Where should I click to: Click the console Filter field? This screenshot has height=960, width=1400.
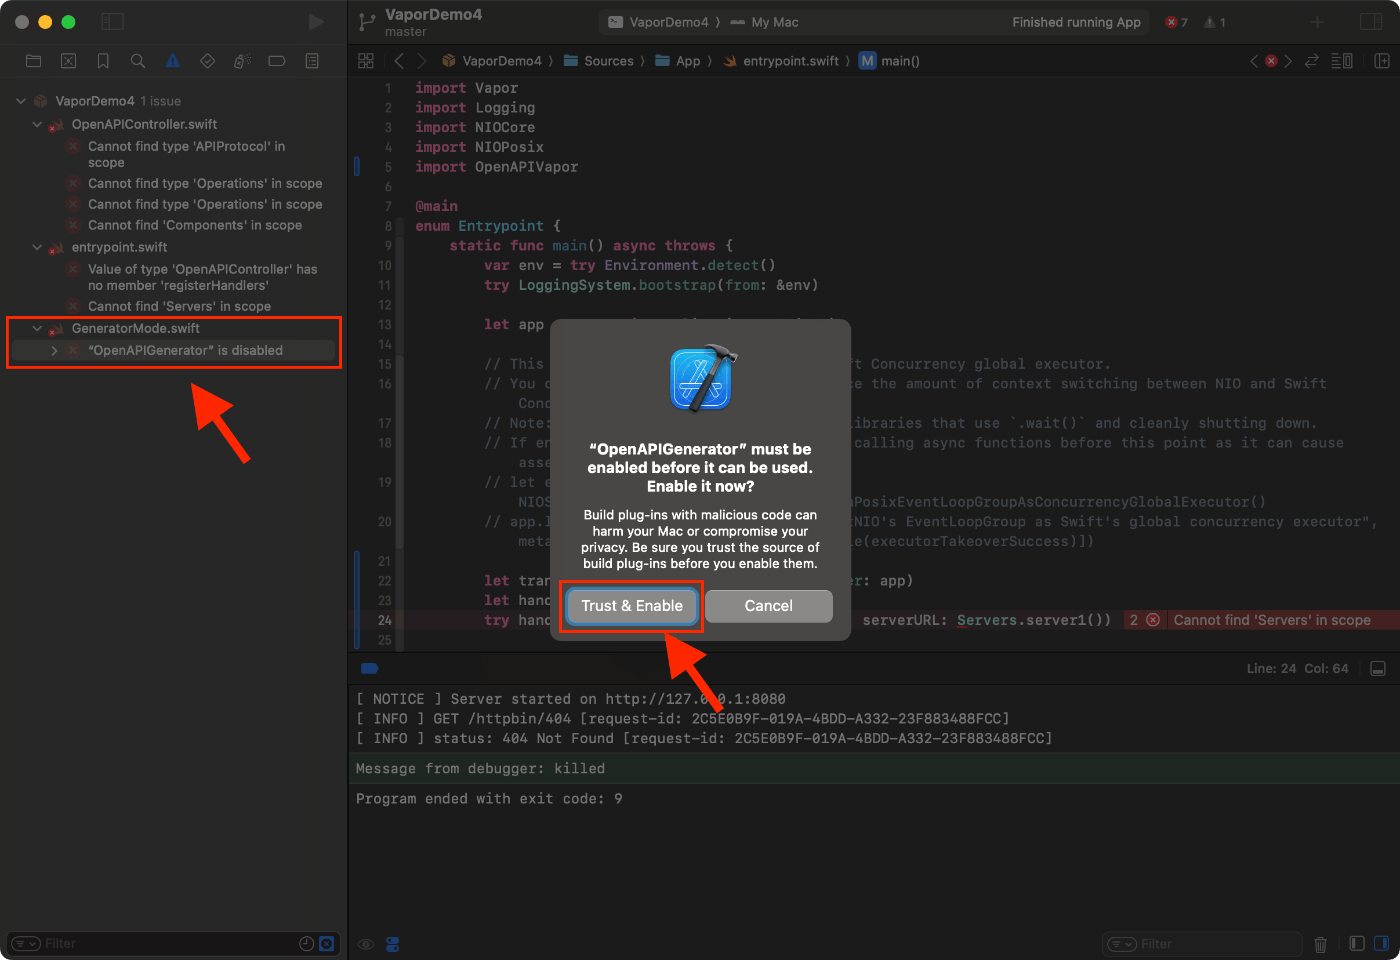tap(1202, 944)
